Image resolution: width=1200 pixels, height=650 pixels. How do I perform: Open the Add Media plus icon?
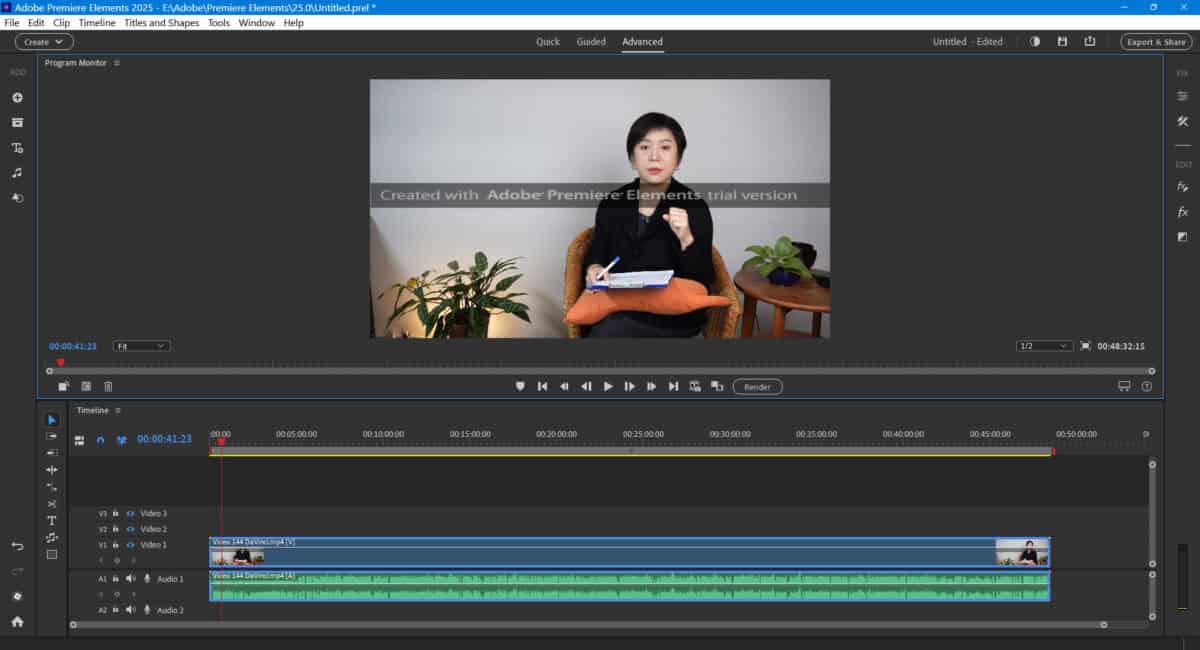(17, 98)
